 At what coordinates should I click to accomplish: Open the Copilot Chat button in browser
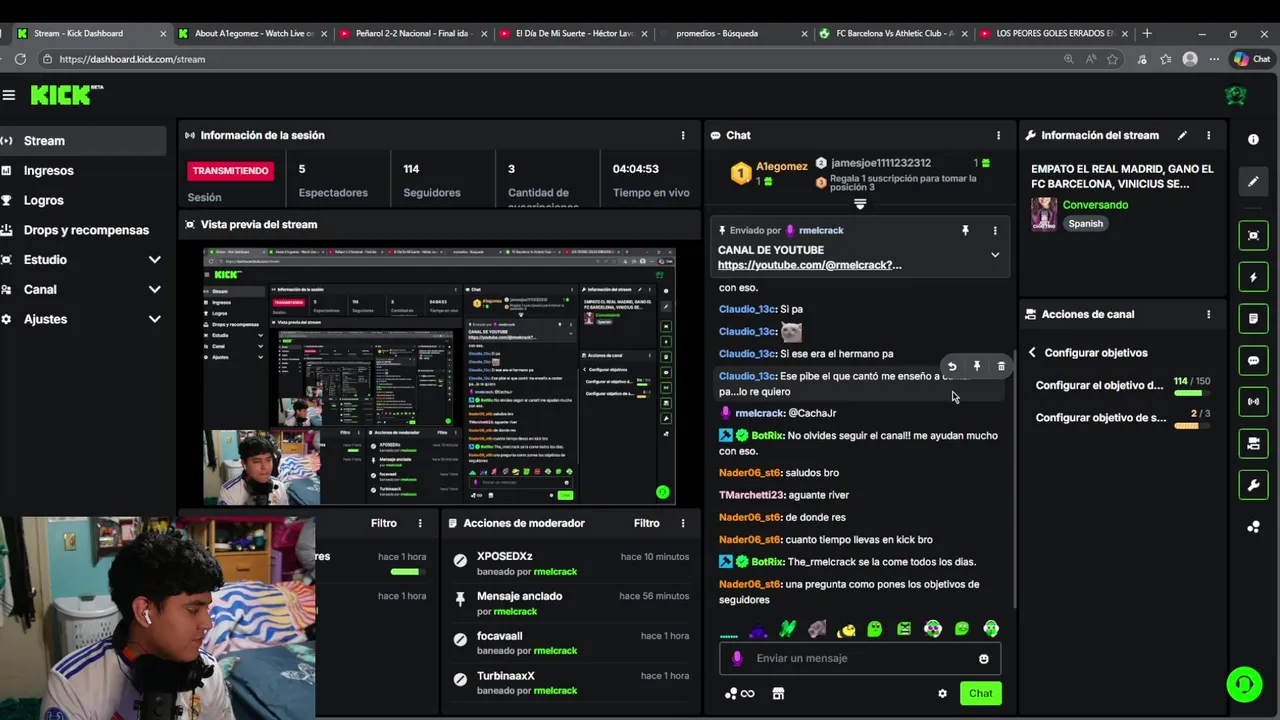[x=1252, y=59]
